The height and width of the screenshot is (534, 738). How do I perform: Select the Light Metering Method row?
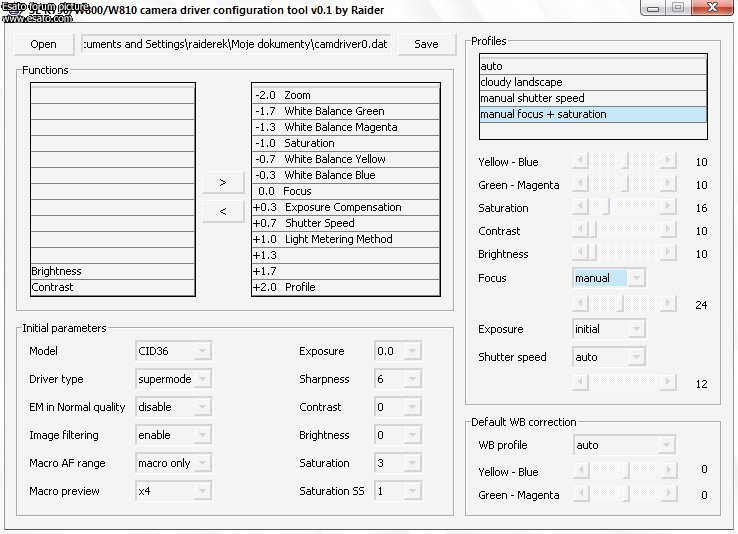346,239
